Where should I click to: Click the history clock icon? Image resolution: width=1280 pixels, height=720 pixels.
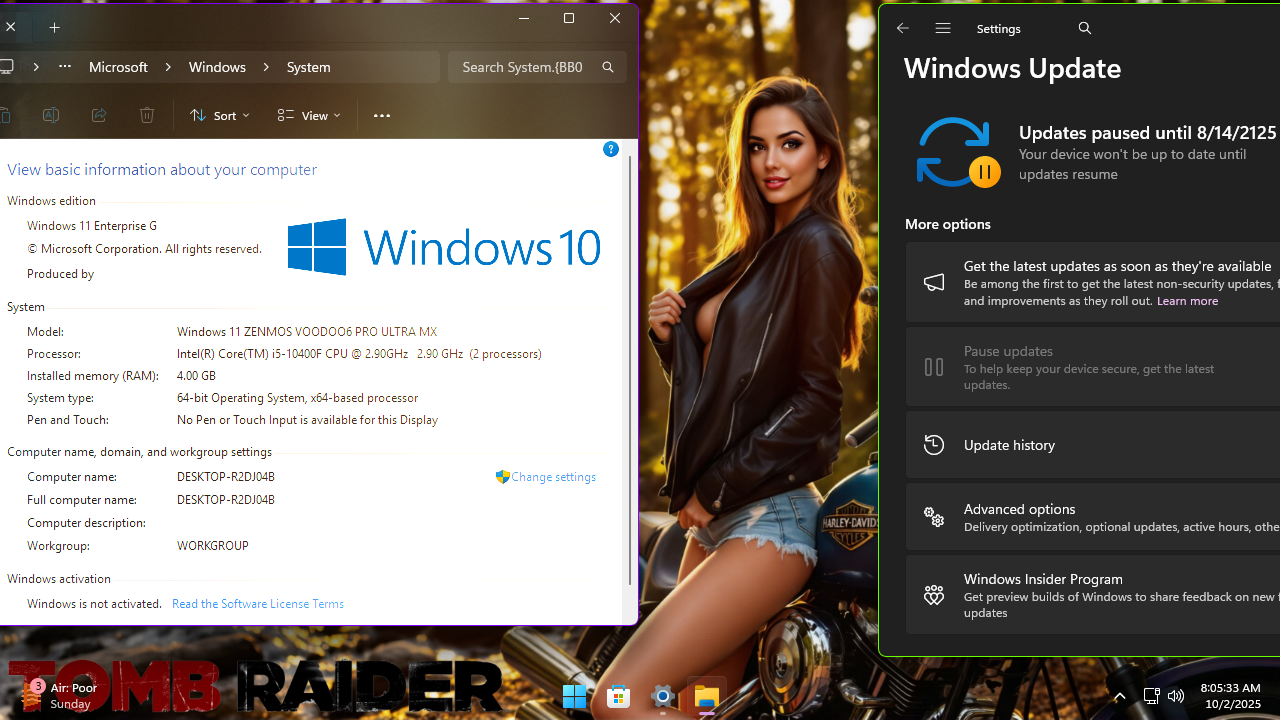tap(934, 445)
